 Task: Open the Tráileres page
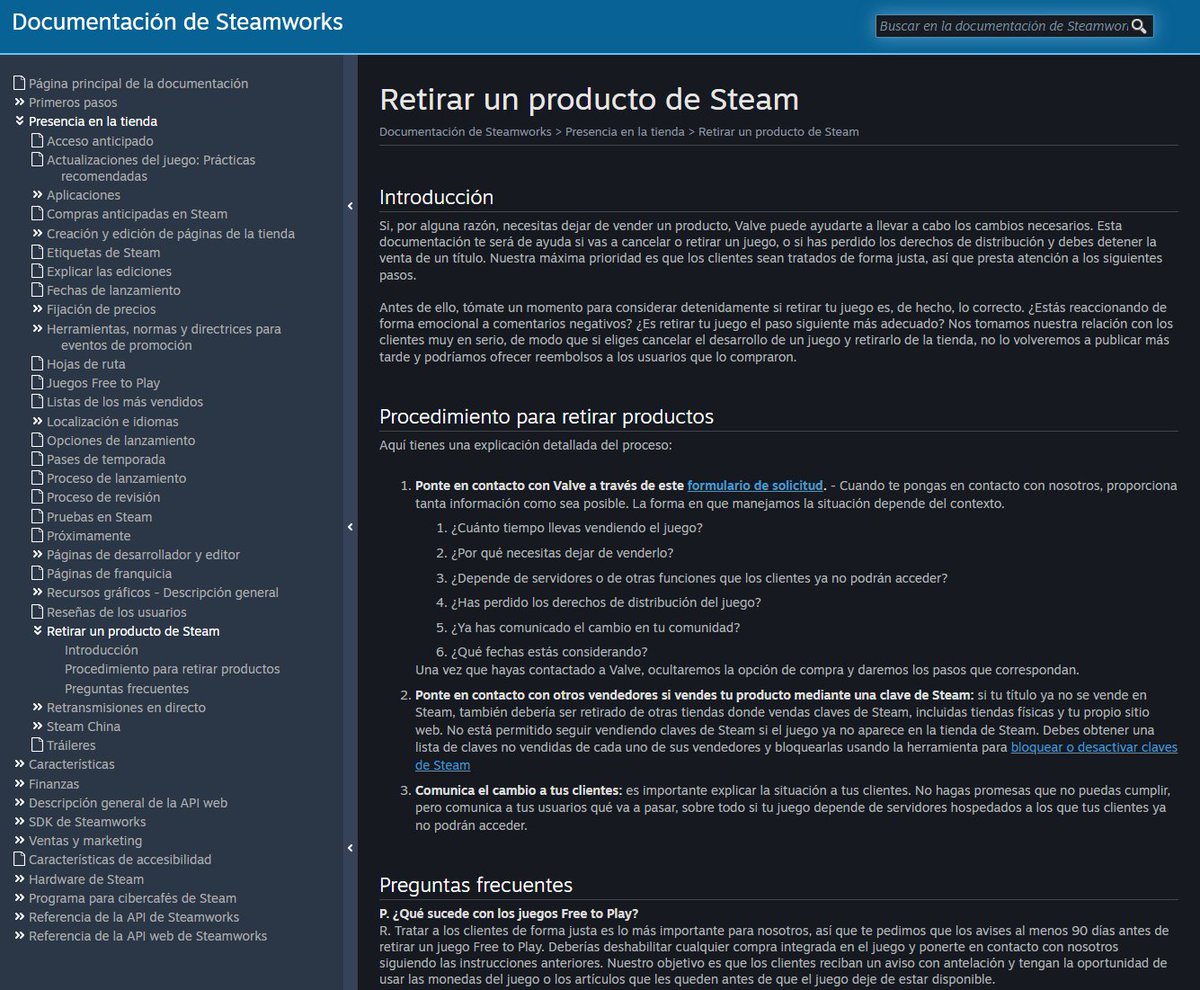[71, 746]
